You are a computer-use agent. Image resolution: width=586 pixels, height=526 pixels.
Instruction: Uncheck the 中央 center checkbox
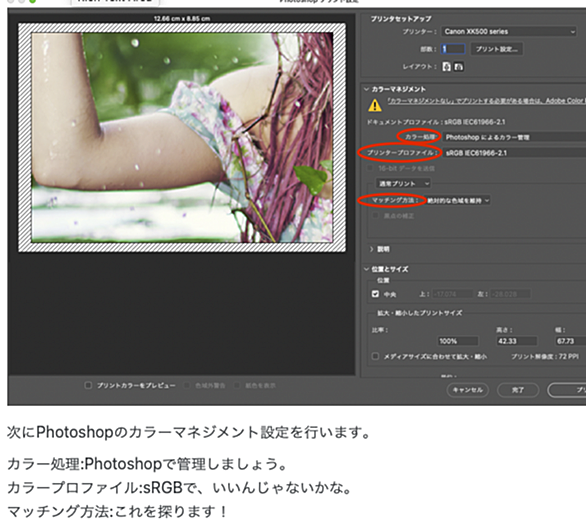pyautogui.click(x=375, y=294)
